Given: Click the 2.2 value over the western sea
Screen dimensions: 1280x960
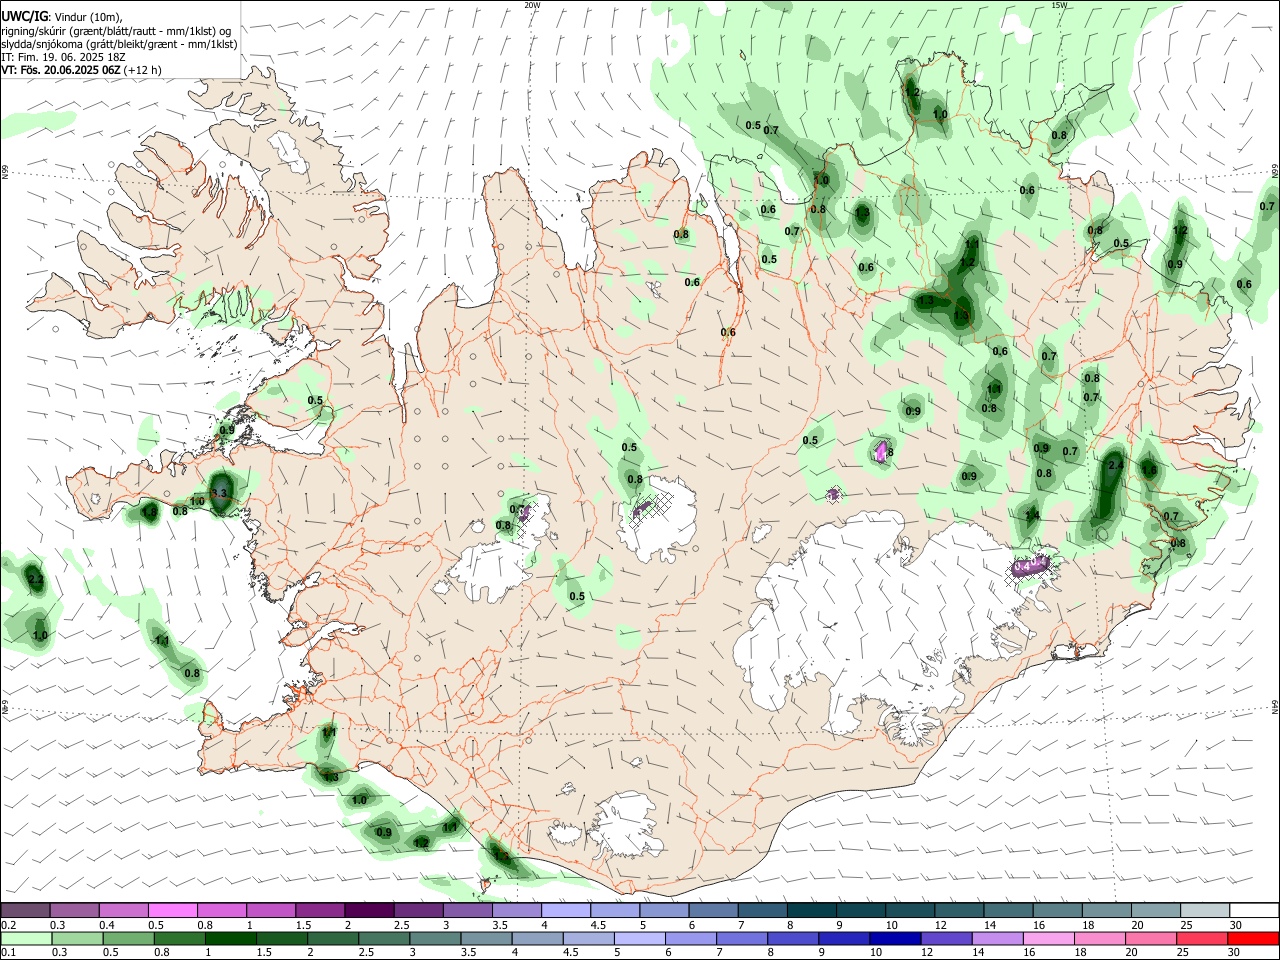Looking at the screenshot, I should (36, 580).
